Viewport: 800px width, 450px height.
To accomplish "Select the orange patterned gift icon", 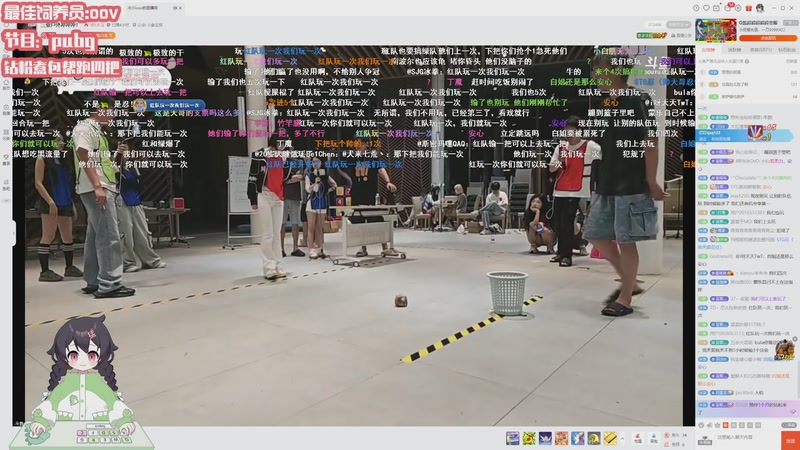I will point(561,438).
